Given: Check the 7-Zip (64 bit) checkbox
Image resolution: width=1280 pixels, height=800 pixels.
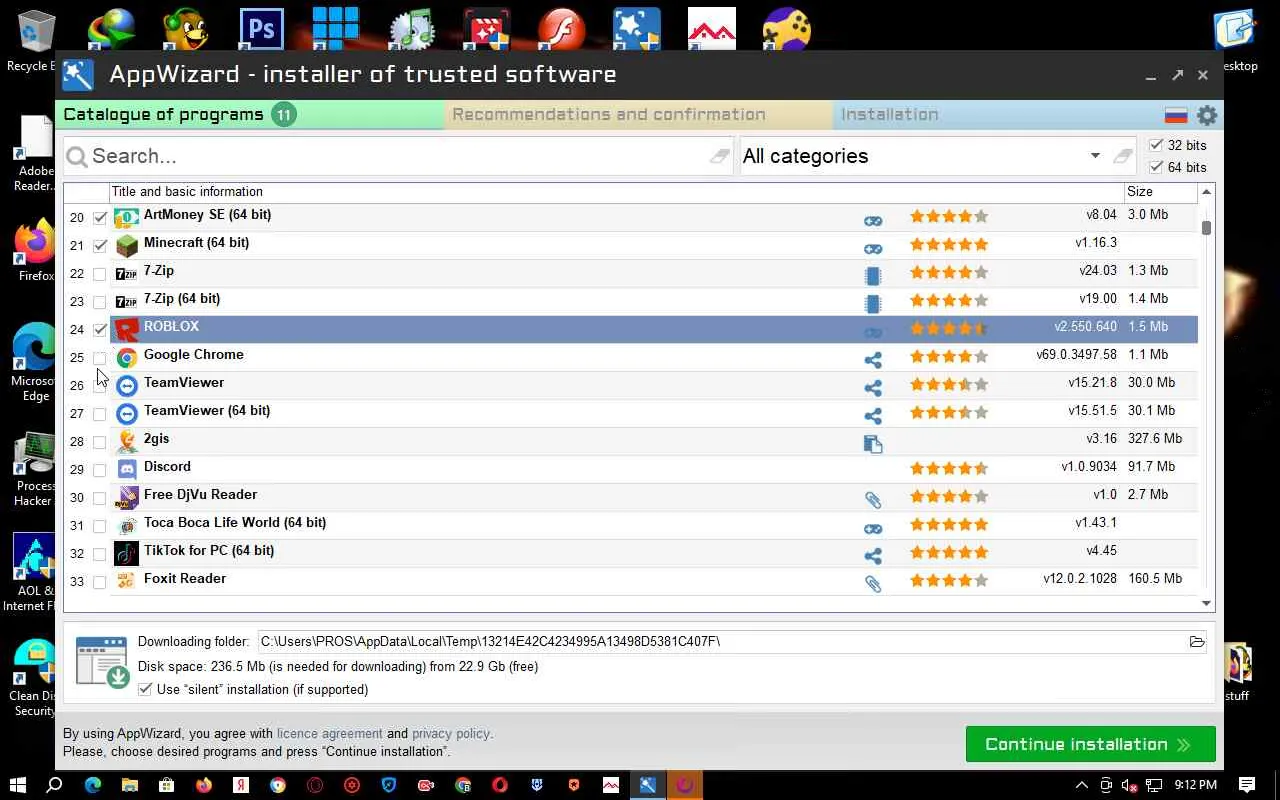Looking at the screenshot, I should (100, 301).
